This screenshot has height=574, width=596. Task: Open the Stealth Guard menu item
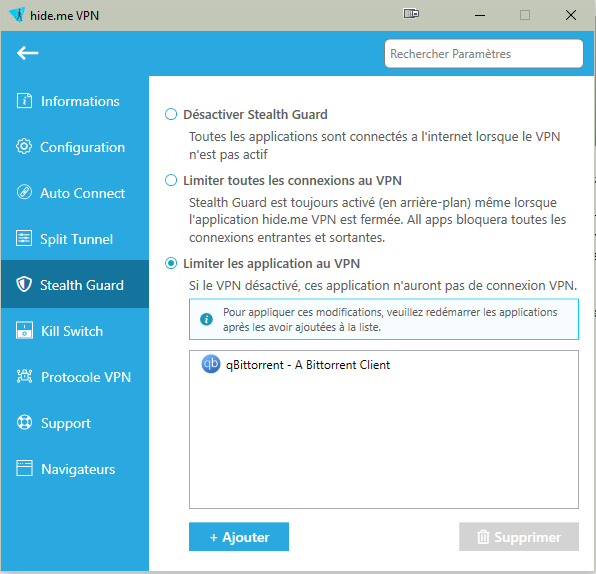coord(75,284)
